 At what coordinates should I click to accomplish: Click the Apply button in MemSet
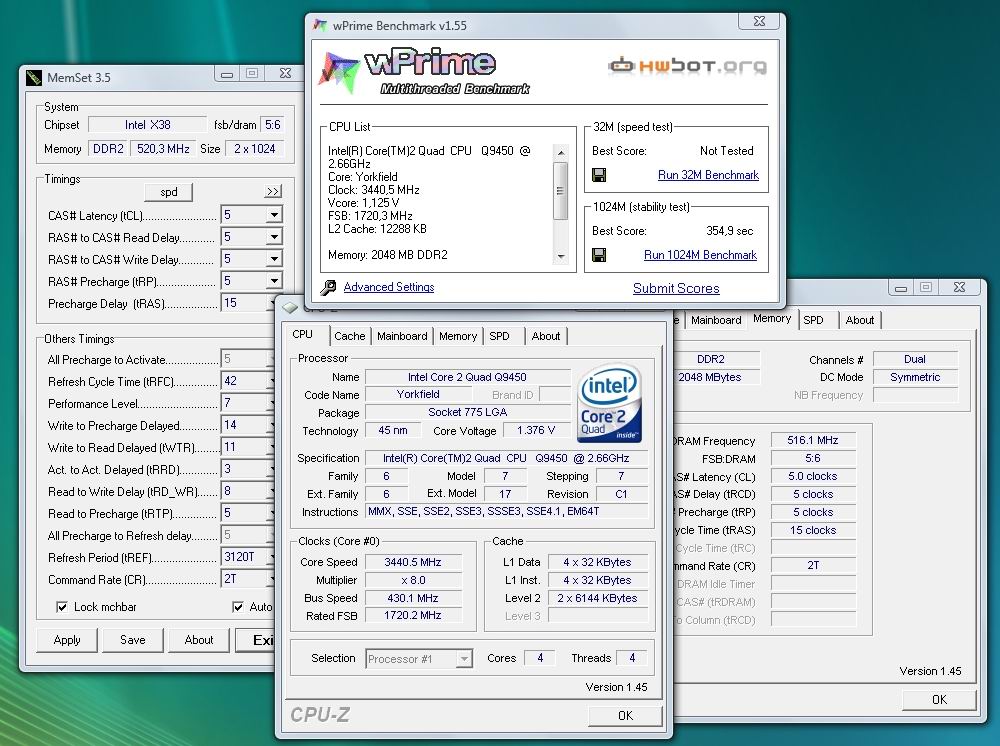tap(67, 640)
